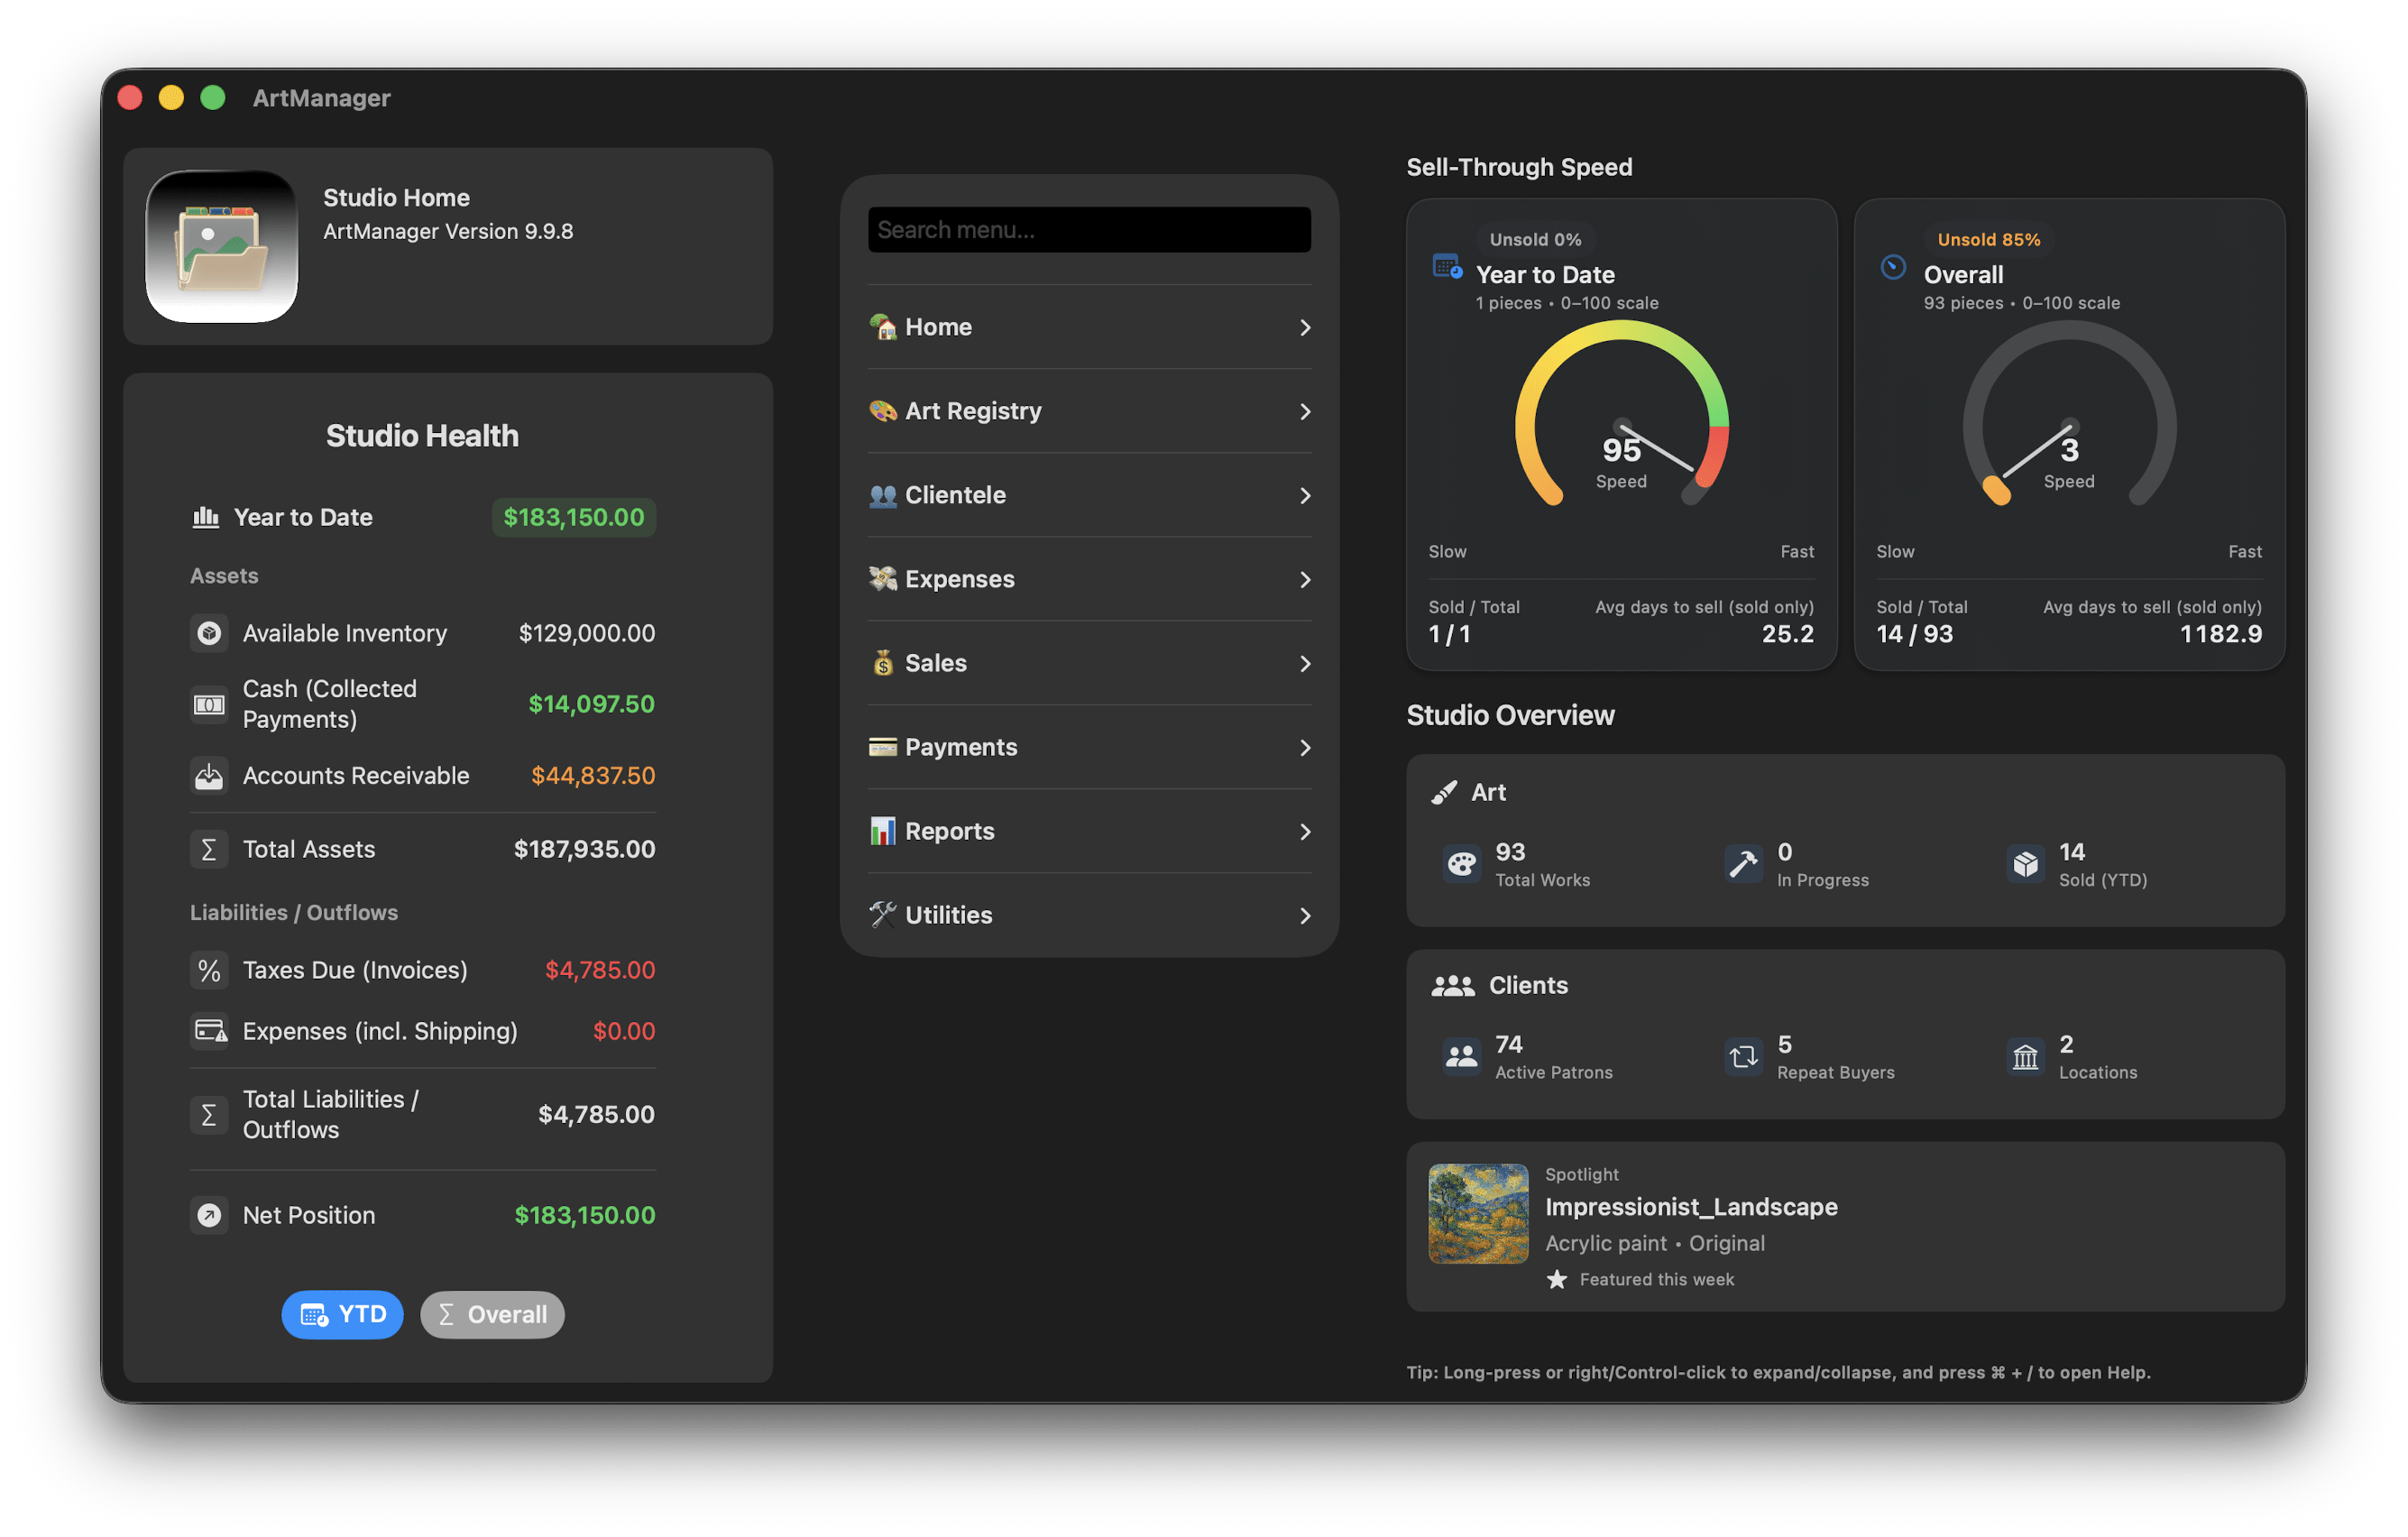Image resolution: width=2408 pixels, height=1537 pixels.
Task: Click the Available Inventory icon
Action: tap(209, 633)
